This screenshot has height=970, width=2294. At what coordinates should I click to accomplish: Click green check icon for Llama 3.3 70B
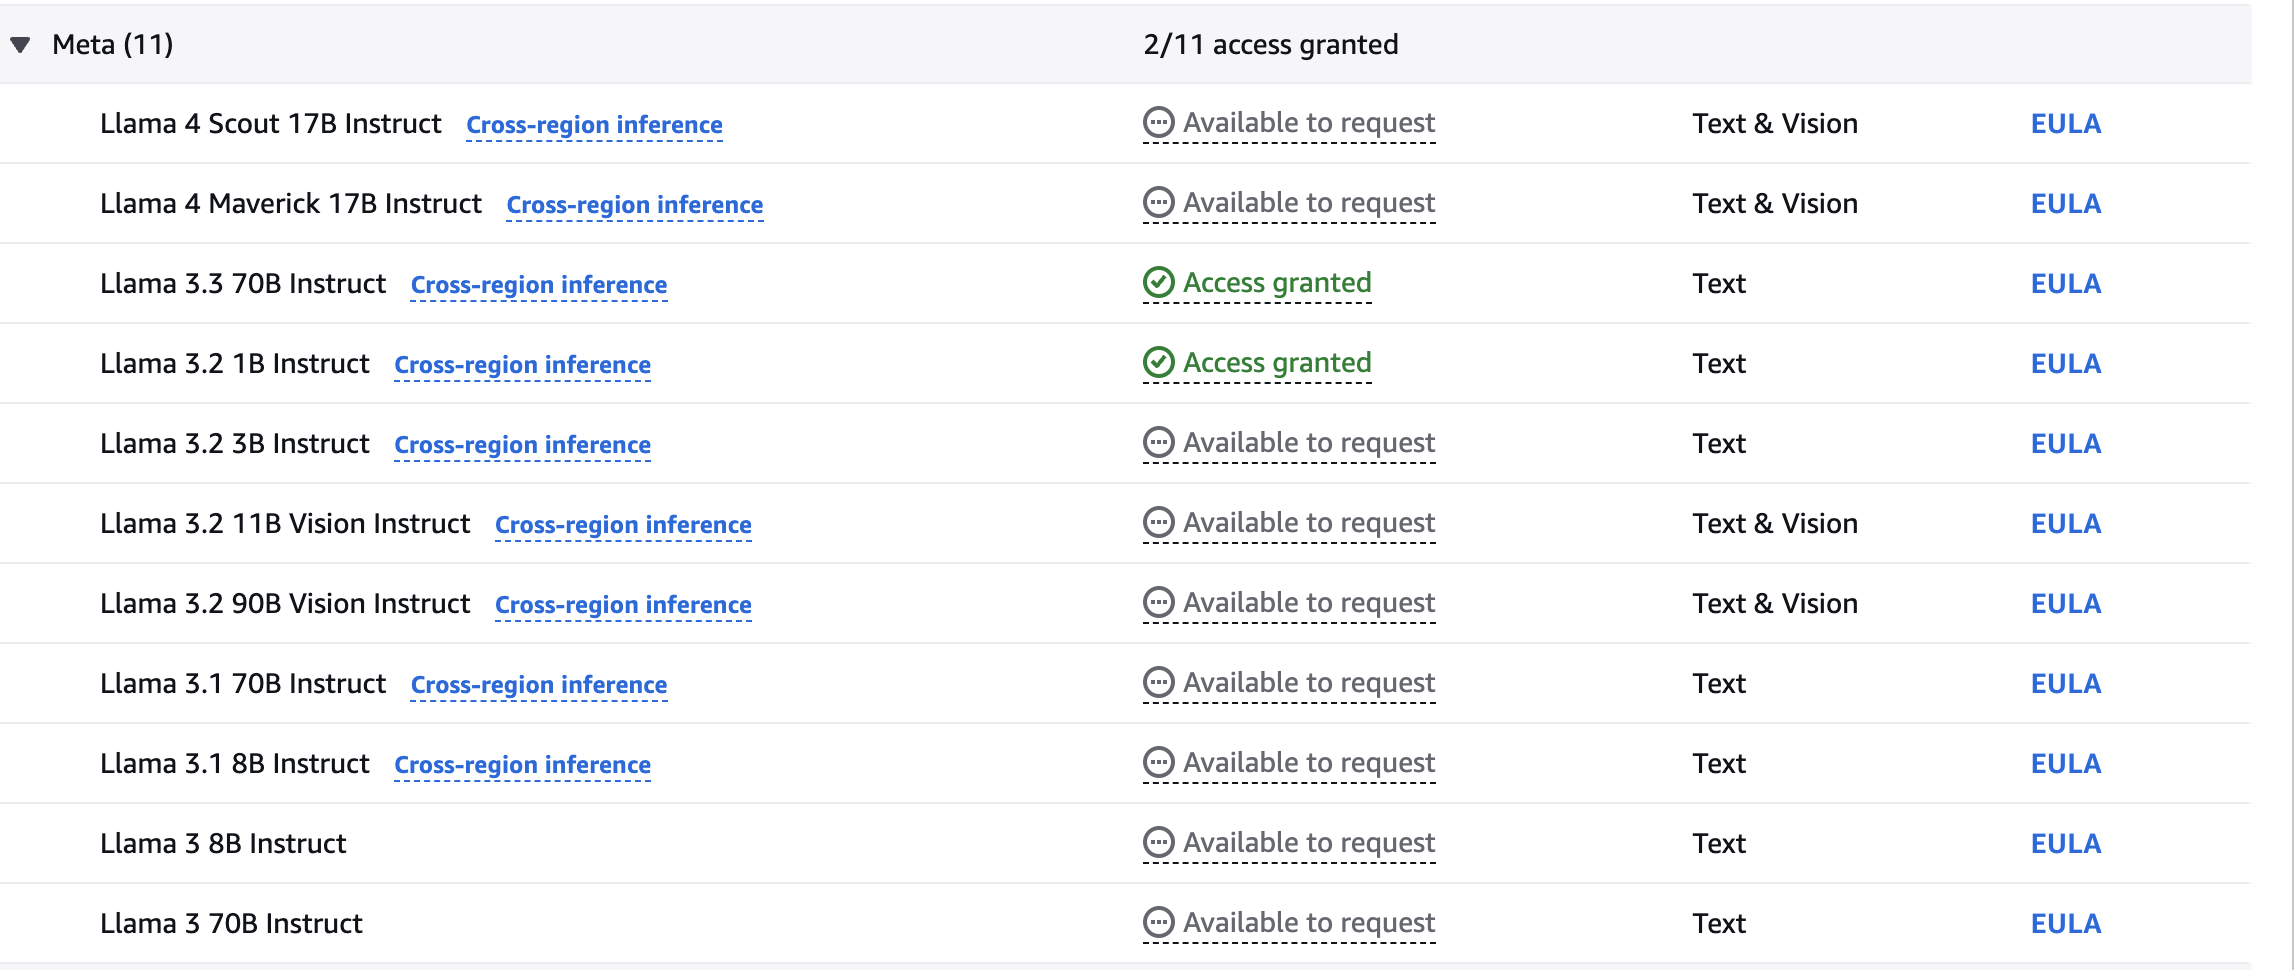[1158, 283]
